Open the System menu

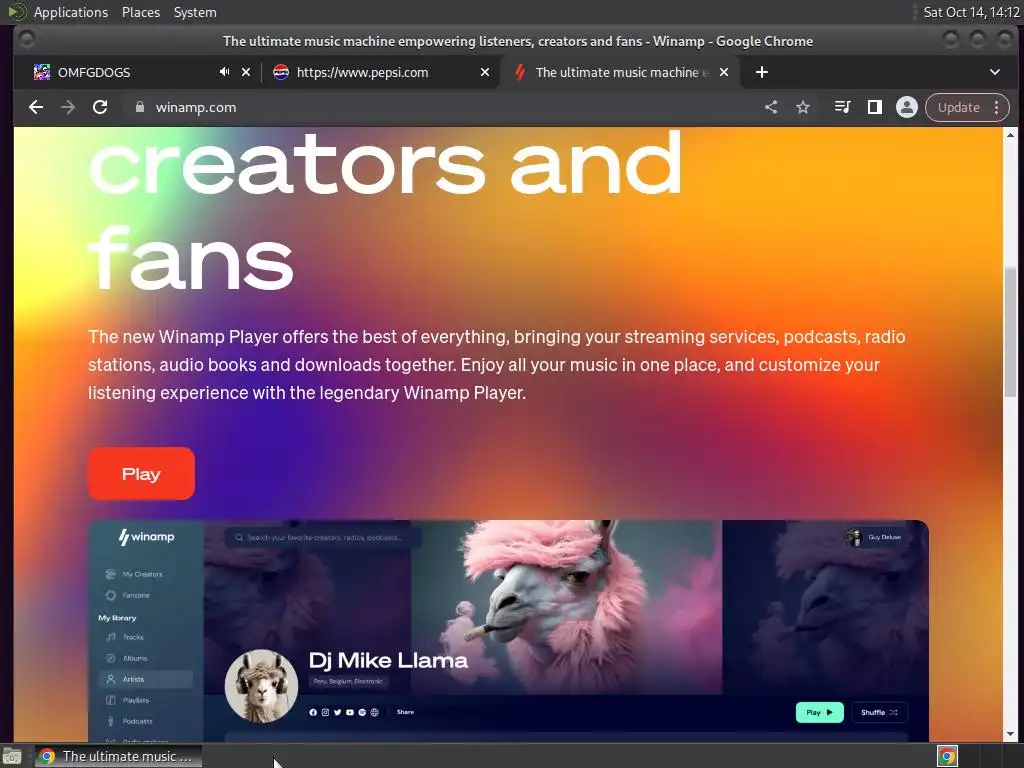[195, 12]
